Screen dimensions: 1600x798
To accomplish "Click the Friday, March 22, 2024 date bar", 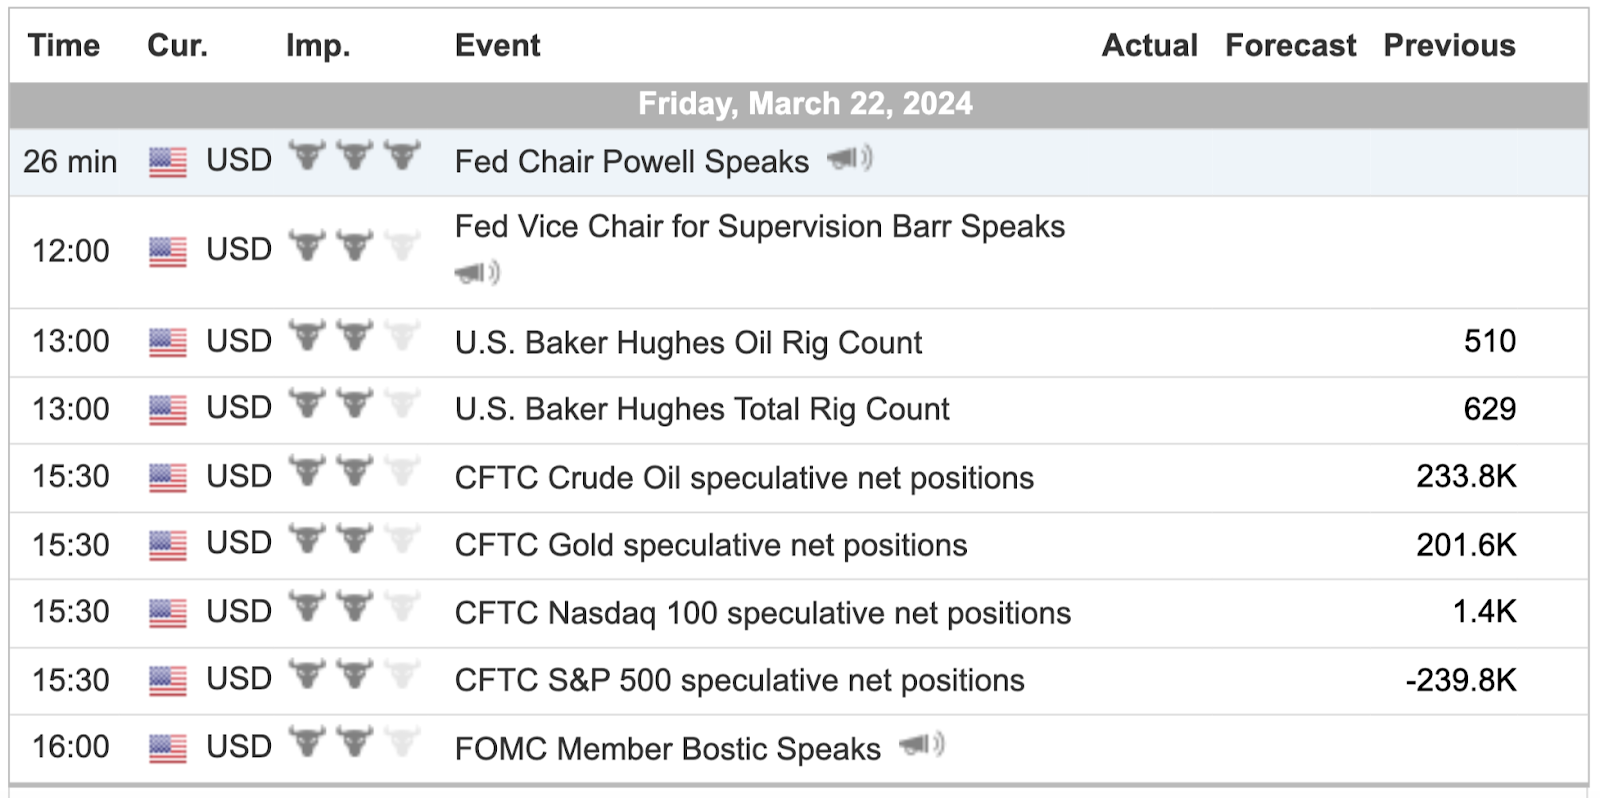I will click(x=799, y=104).
